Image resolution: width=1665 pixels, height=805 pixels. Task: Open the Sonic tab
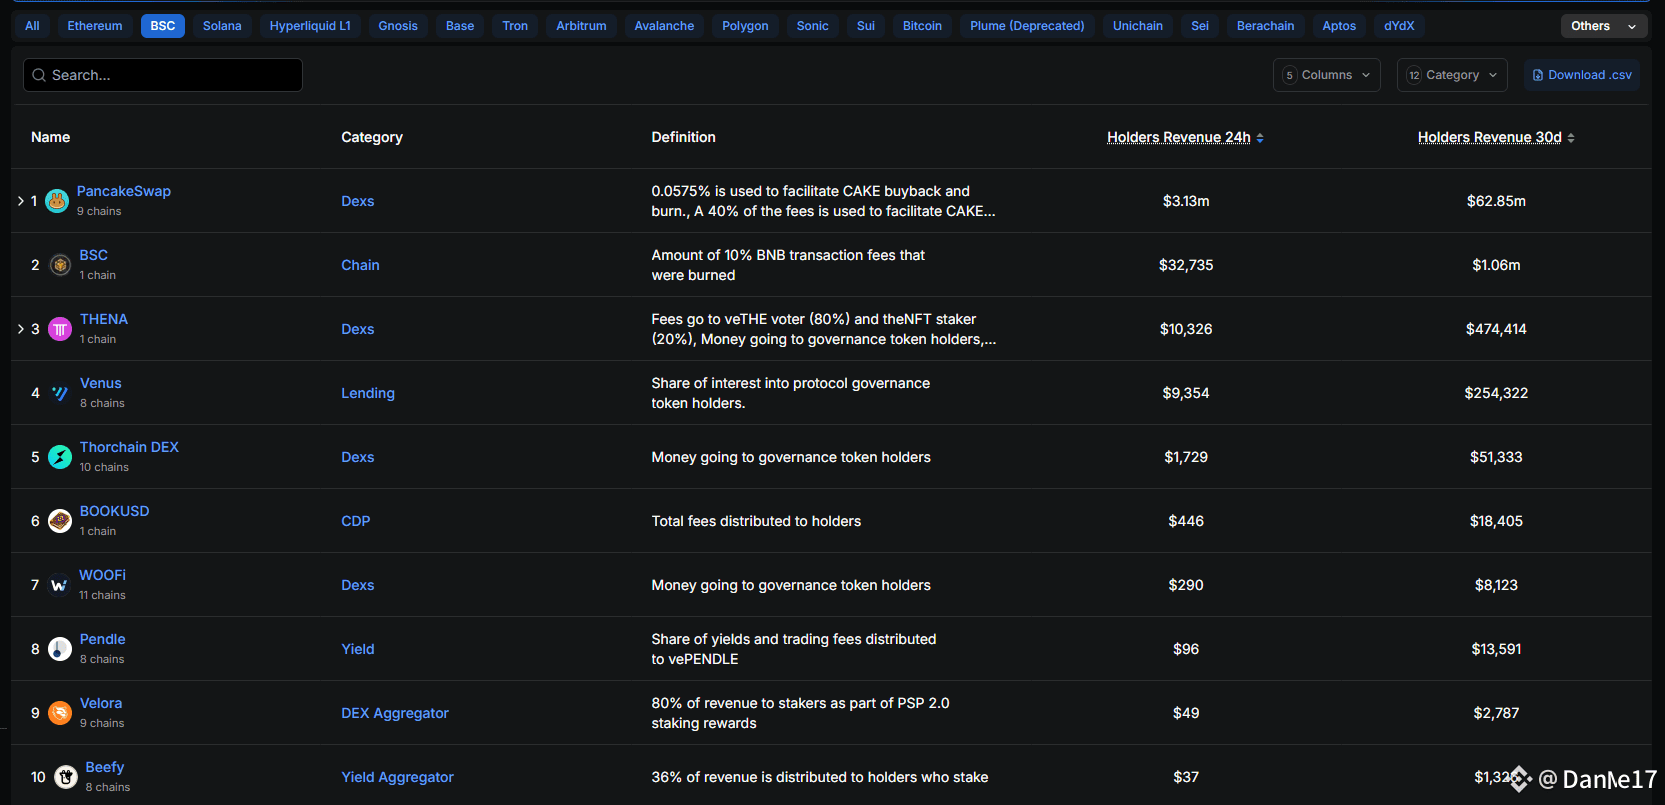(x=813, y=26)
